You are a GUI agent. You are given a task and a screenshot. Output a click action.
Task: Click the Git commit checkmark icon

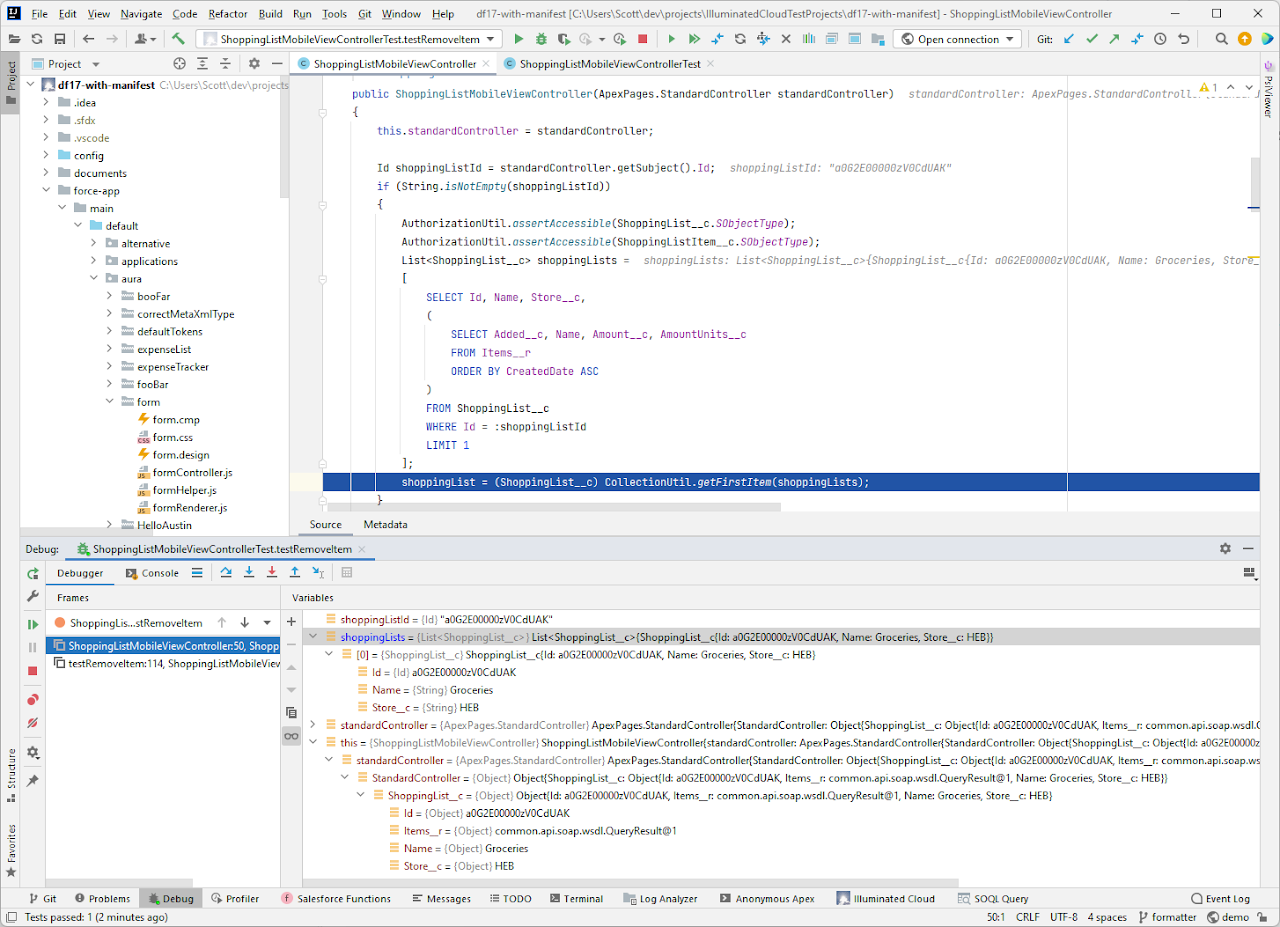pos(1092,39)
